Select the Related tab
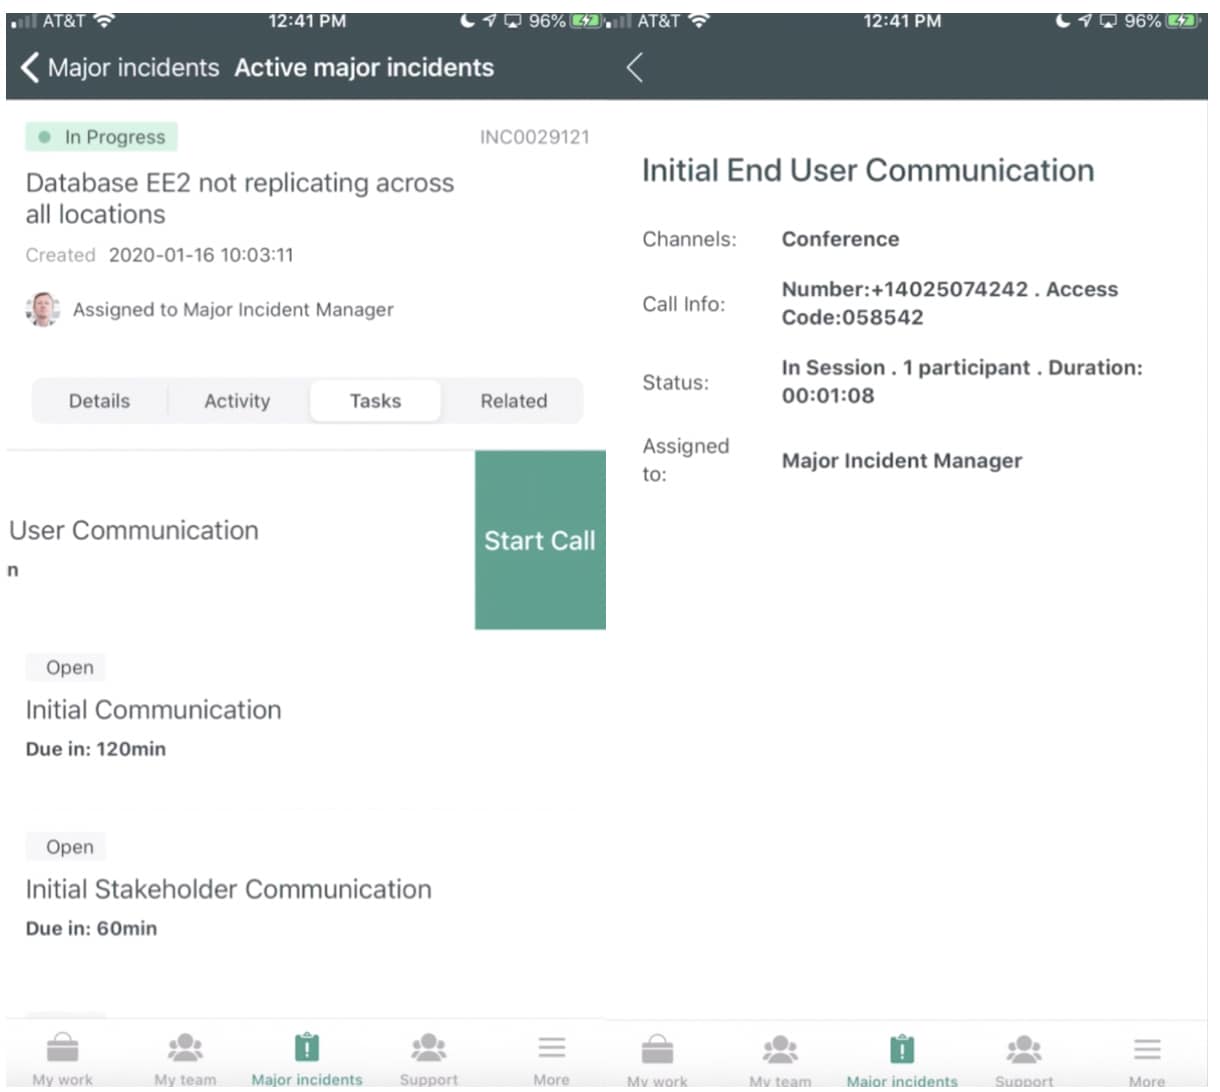Image resolution: width=1220 pixels, height=1092 pixels. [x=513, y=400]
